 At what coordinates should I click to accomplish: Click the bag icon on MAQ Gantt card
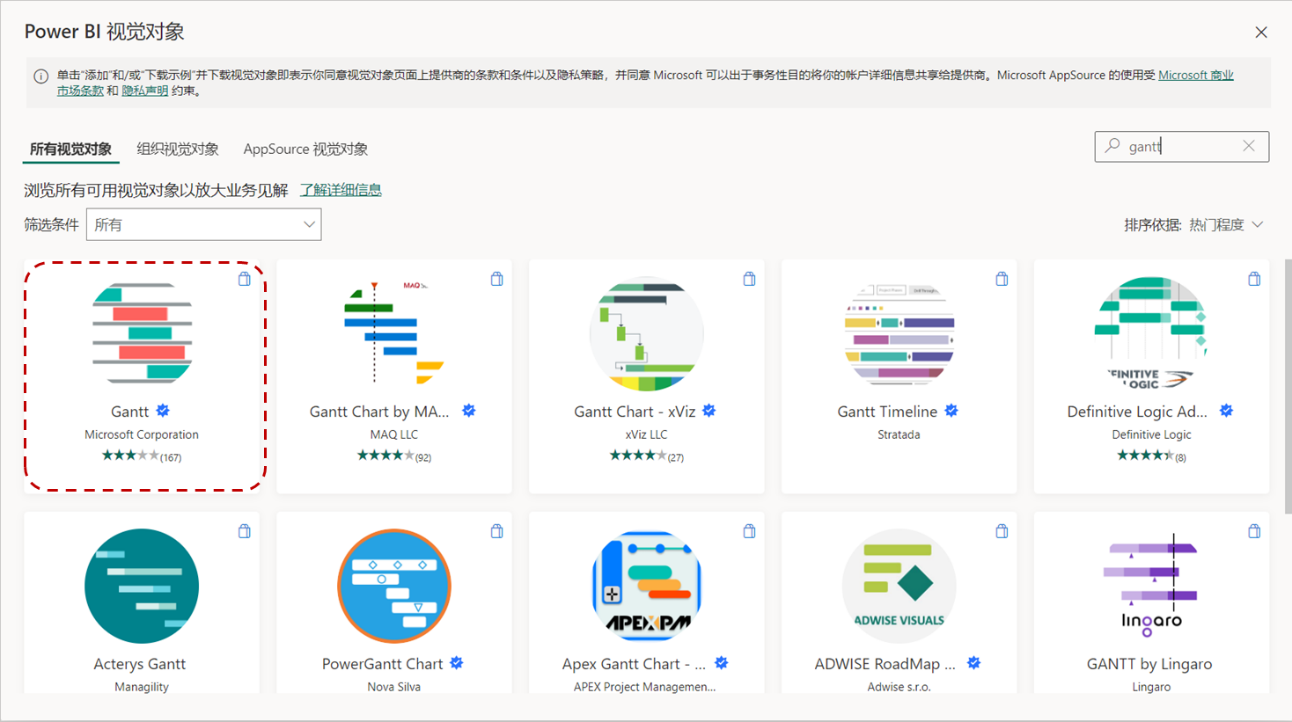(x=497, y=279)
